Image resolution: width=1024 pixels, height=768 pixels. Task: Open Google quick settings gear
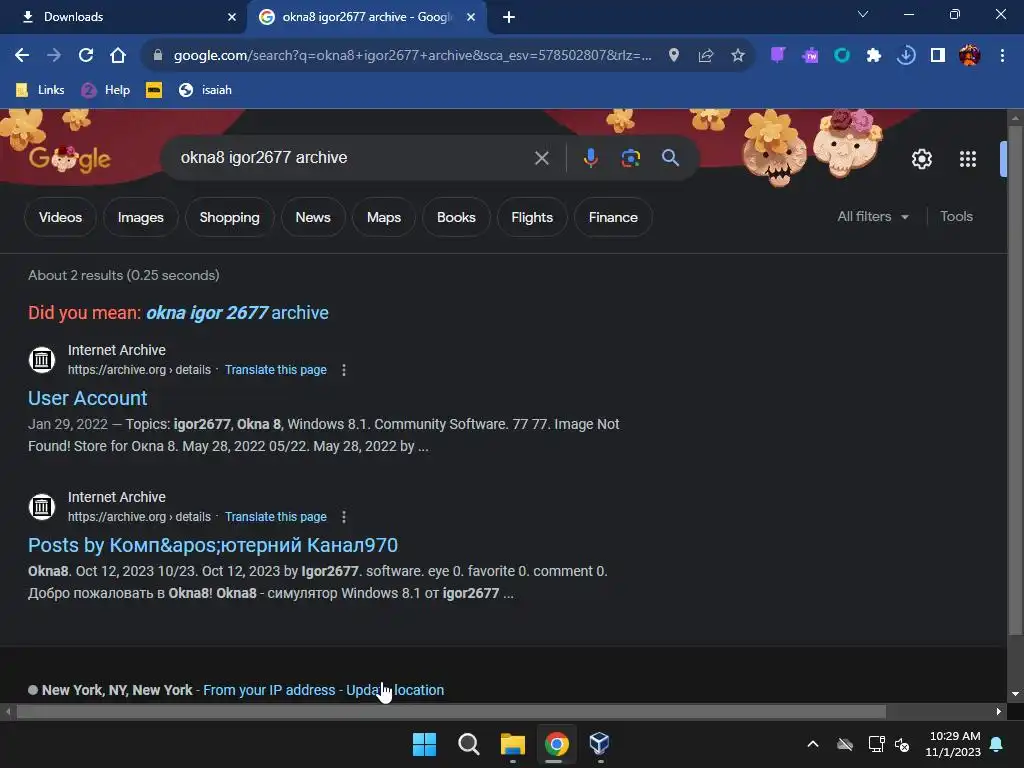point(921,159)
